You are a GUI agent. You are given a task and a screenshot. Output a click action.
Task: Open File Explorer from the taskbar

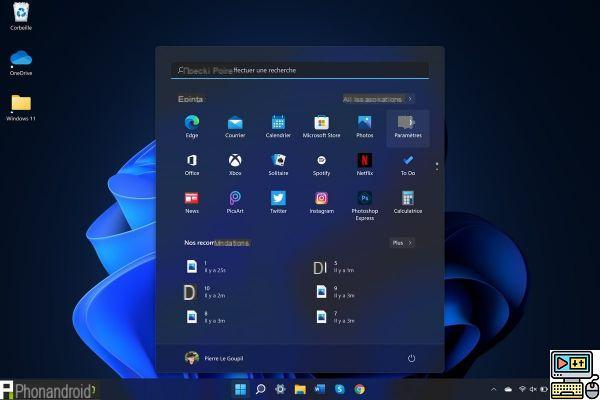pyautogui.click(x=300, y=389)
